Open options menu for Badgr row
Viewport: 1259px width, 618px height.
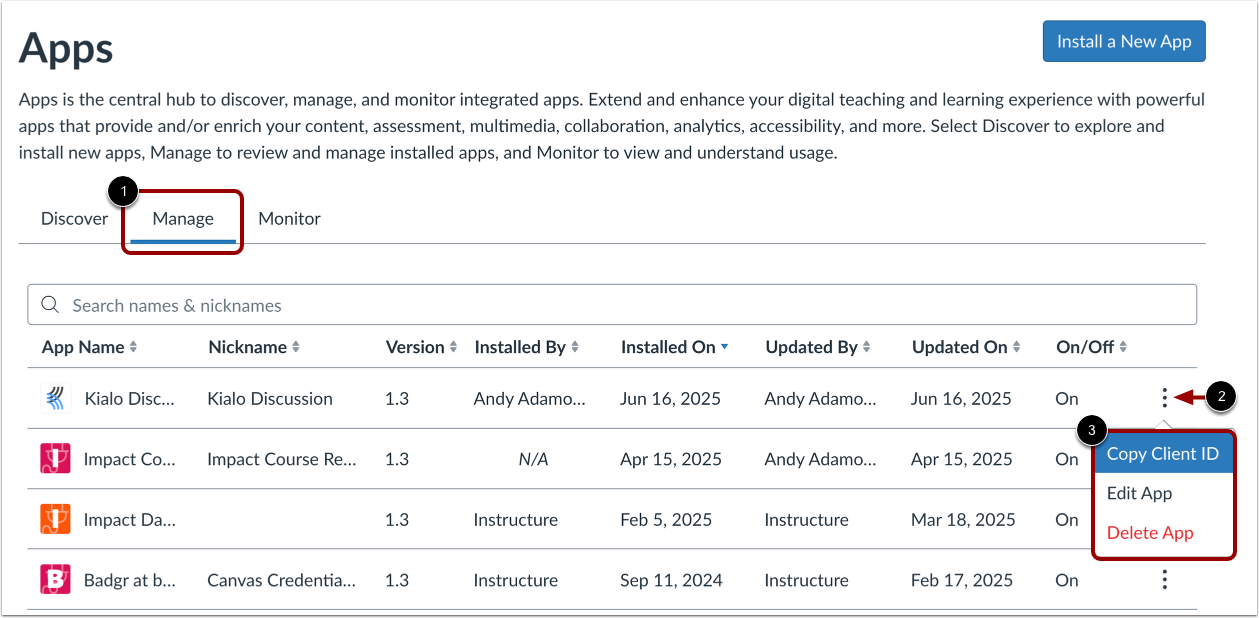point(1164,580)
